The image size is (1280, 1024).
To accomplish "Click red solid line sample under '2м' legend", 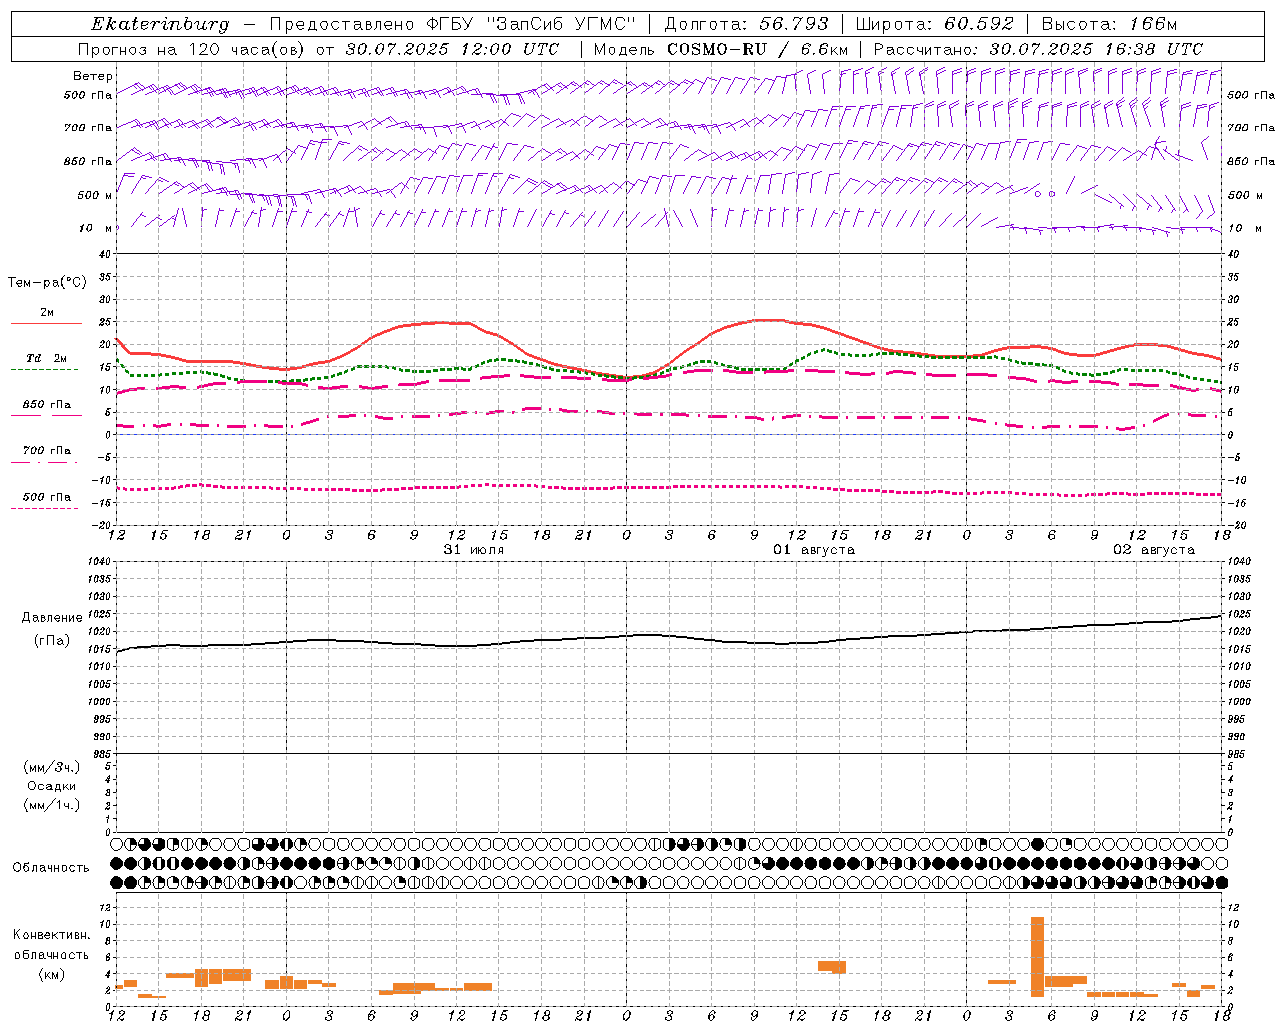I will coord(46,323).
